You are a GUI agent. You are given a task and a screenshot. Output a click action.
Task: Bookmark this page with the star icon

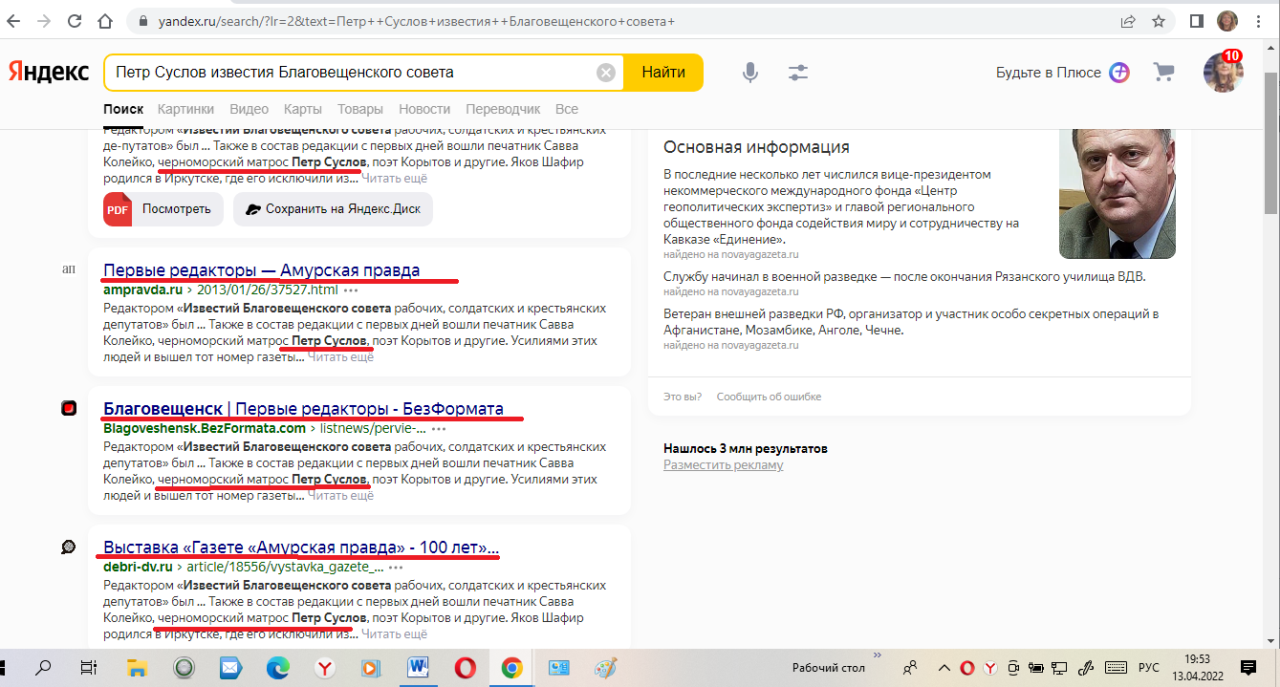(x=1158, y=20)
